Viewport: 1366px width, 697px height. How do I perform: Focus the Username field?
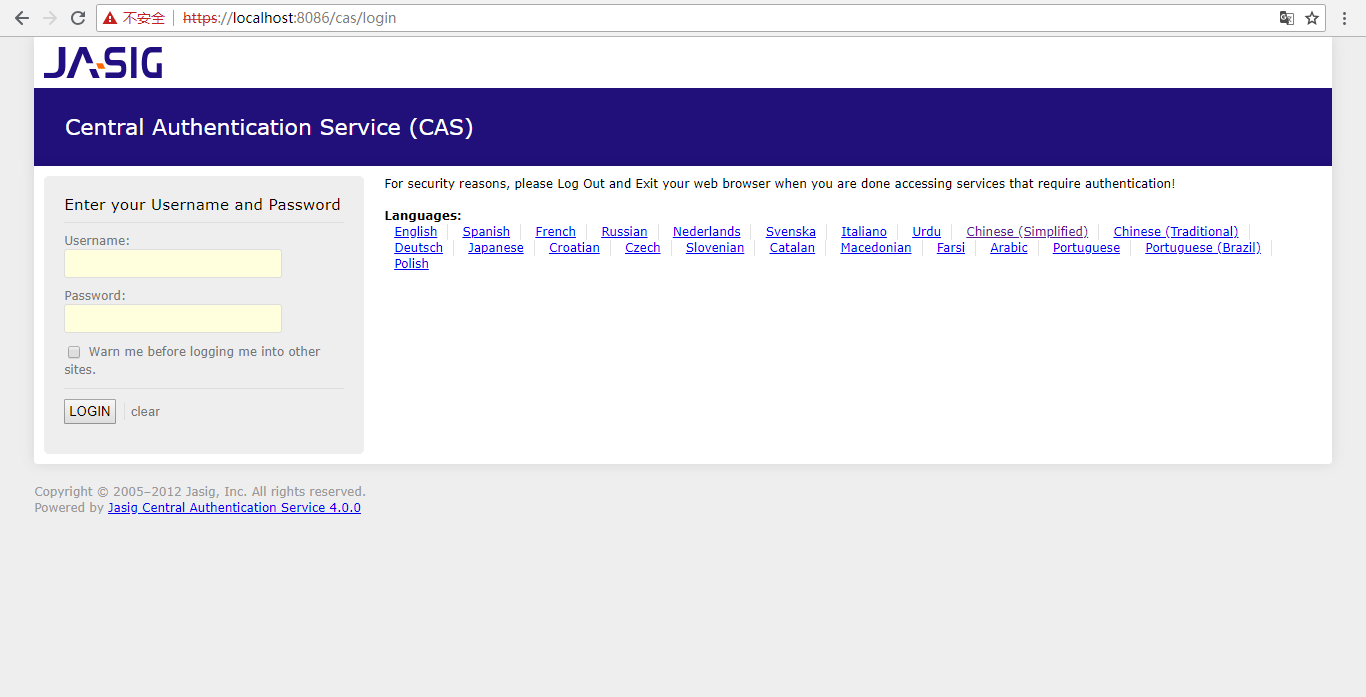point(173,264)
